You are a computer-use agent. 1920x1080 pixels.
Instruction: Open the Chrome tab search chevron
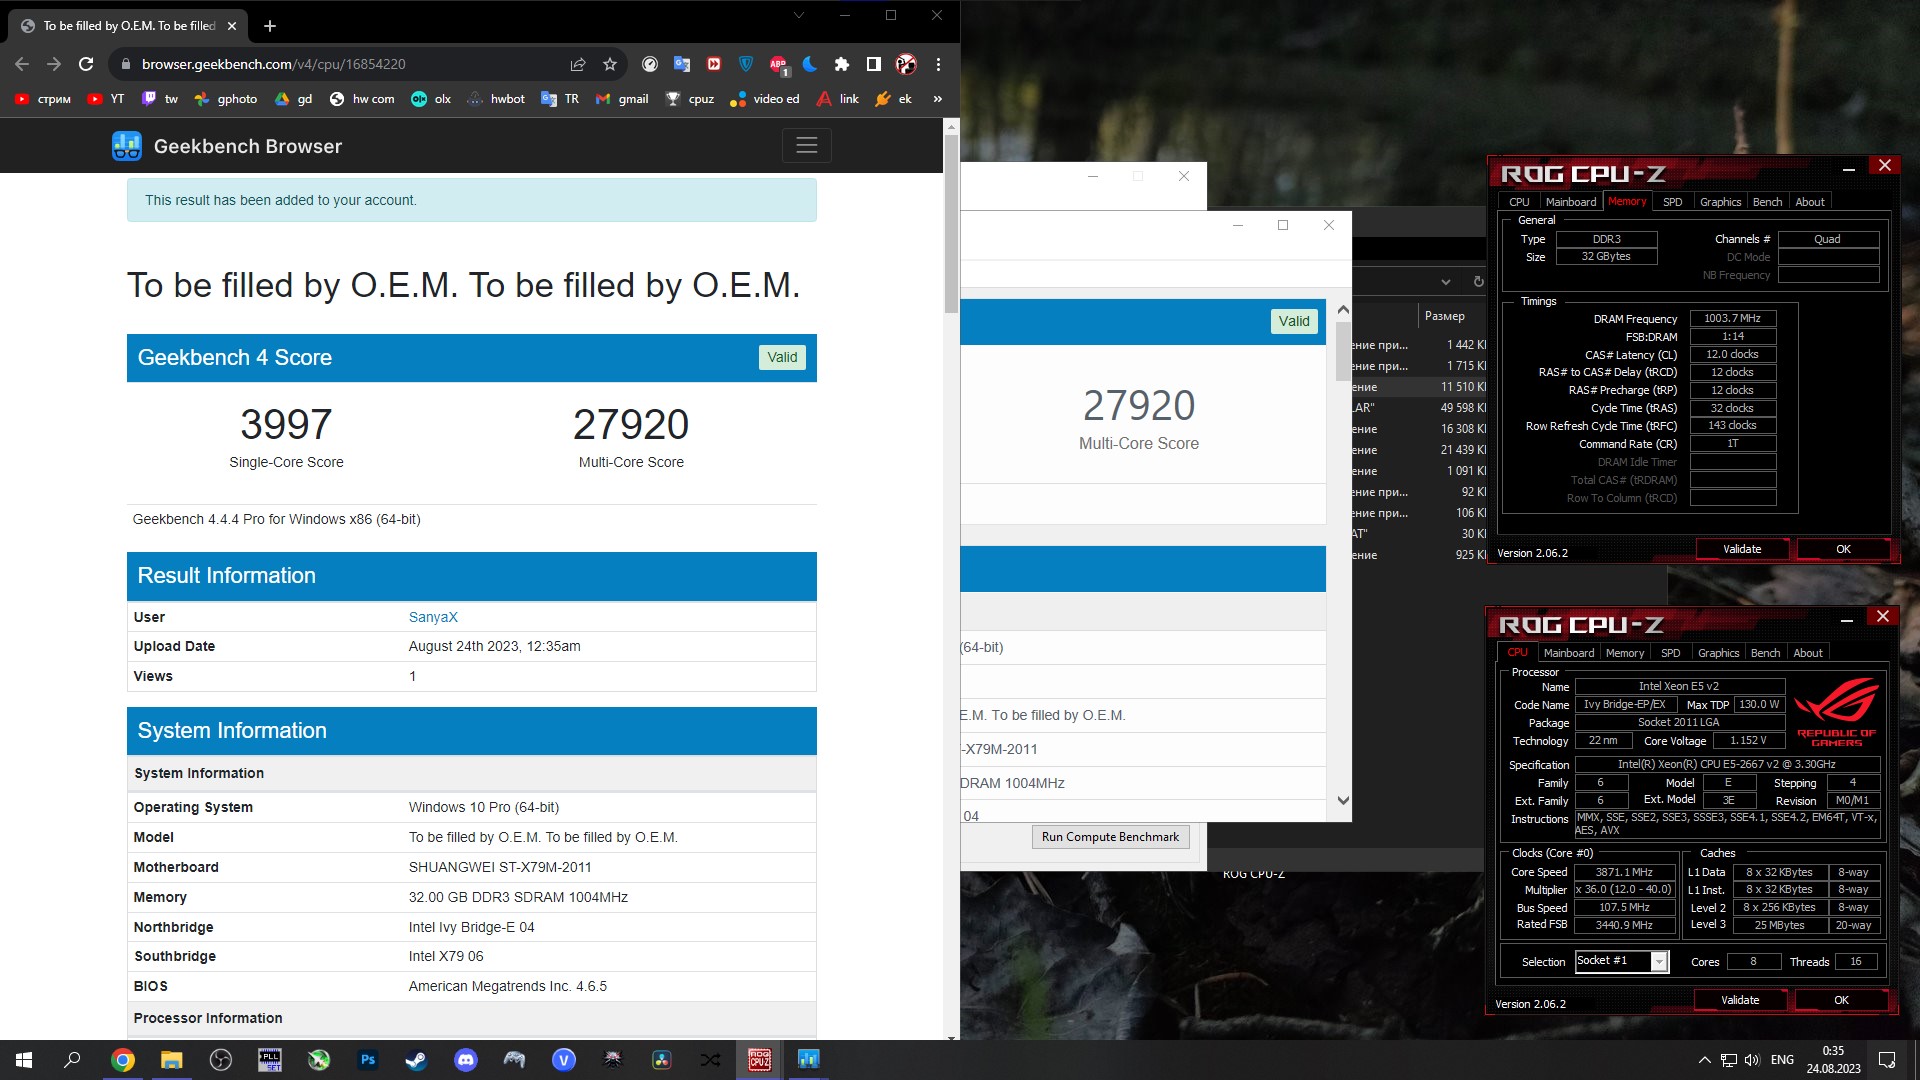[x=798, y=15]
